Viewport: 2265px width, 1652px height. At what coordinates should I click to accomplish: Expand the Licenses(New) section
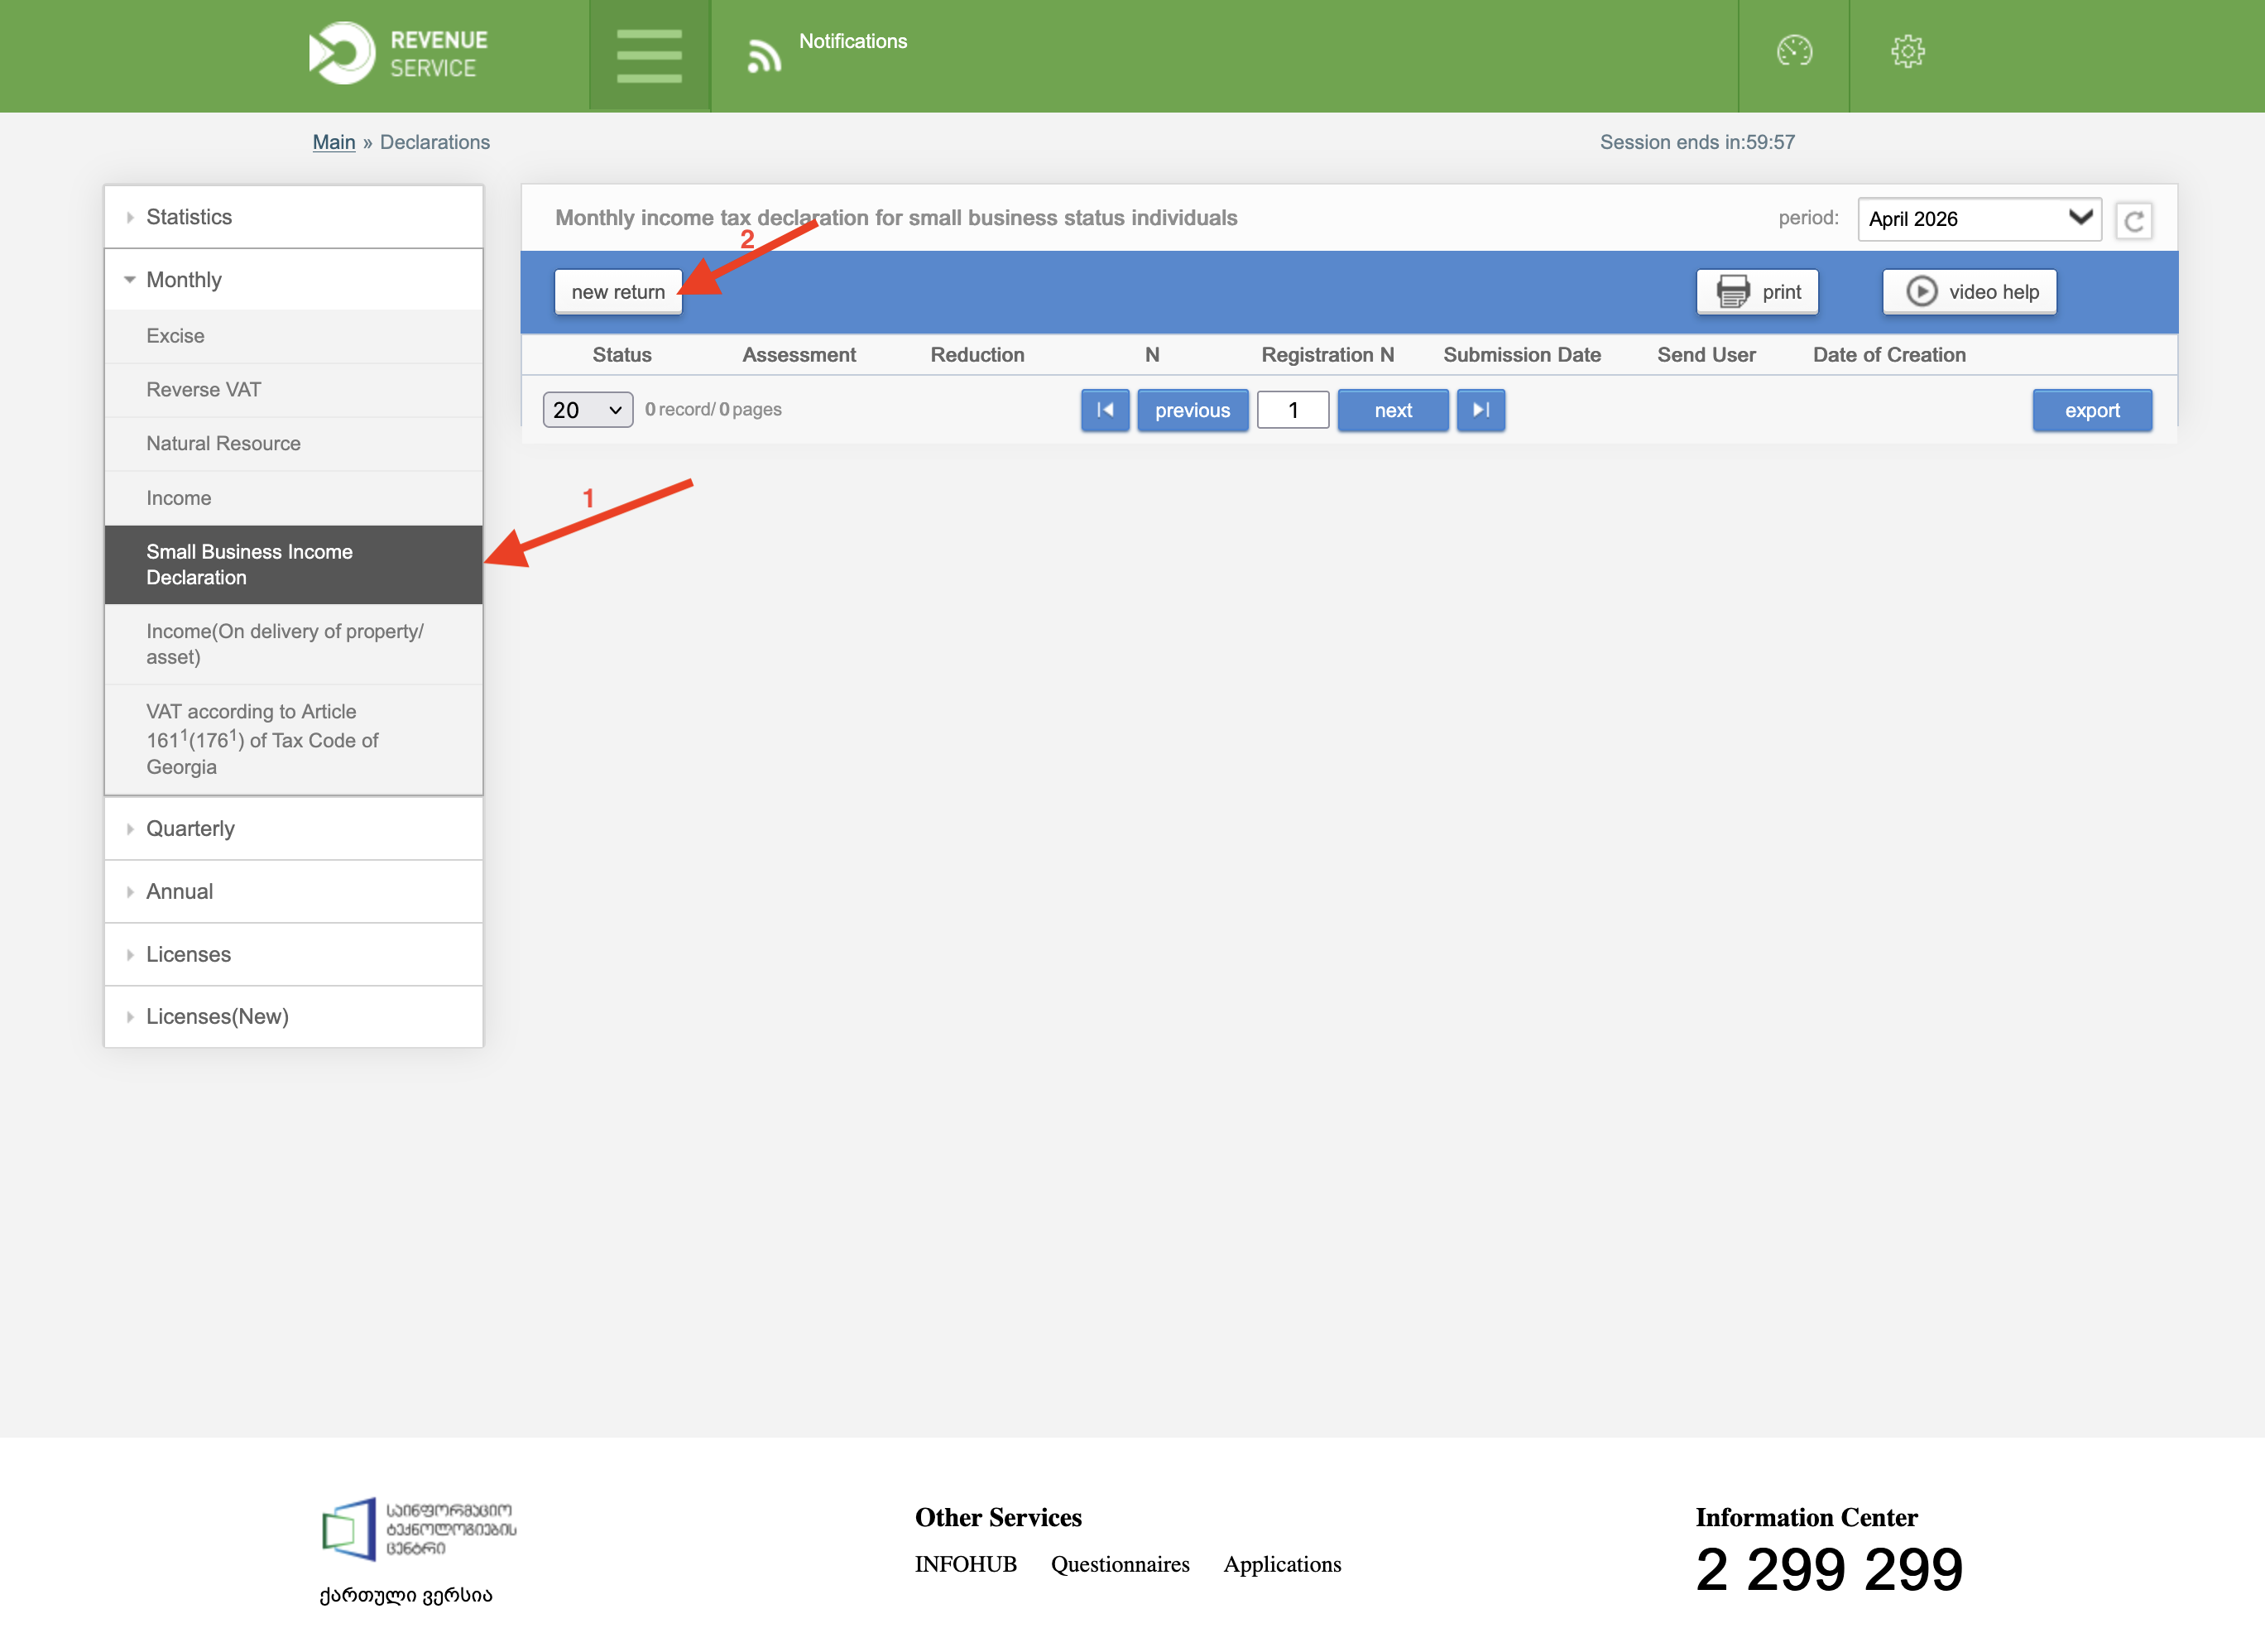(293, 1017)
